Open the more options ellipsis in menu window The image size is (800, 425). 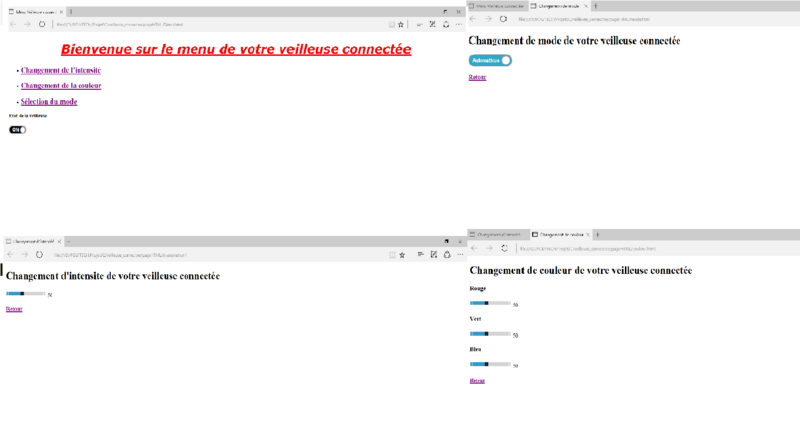point(459,23)
